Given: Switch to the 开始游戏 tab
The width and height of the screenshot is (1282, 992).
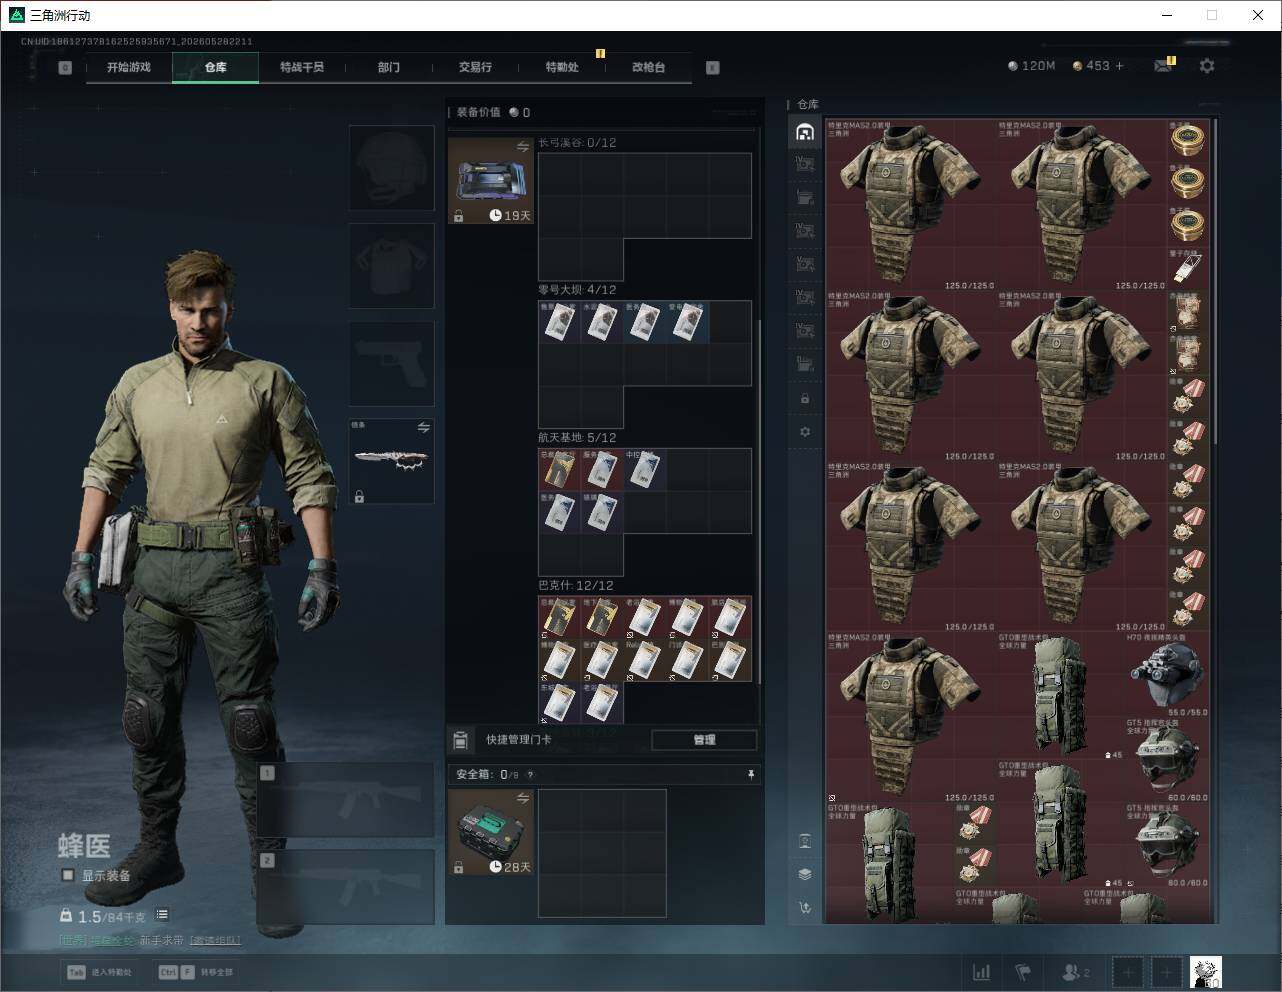Looking at the screenshot, I should (x=129, y=67).
